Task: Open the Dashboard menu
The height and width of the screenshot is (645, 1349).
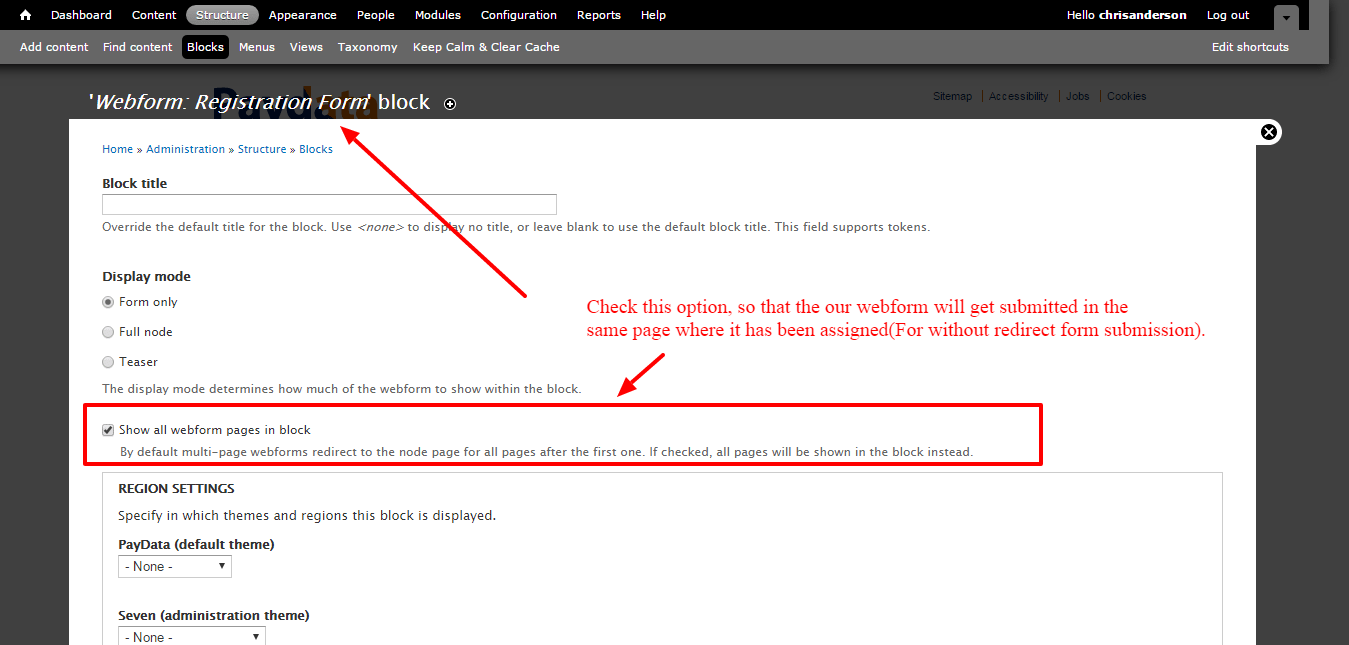Action: coord(81,15)
